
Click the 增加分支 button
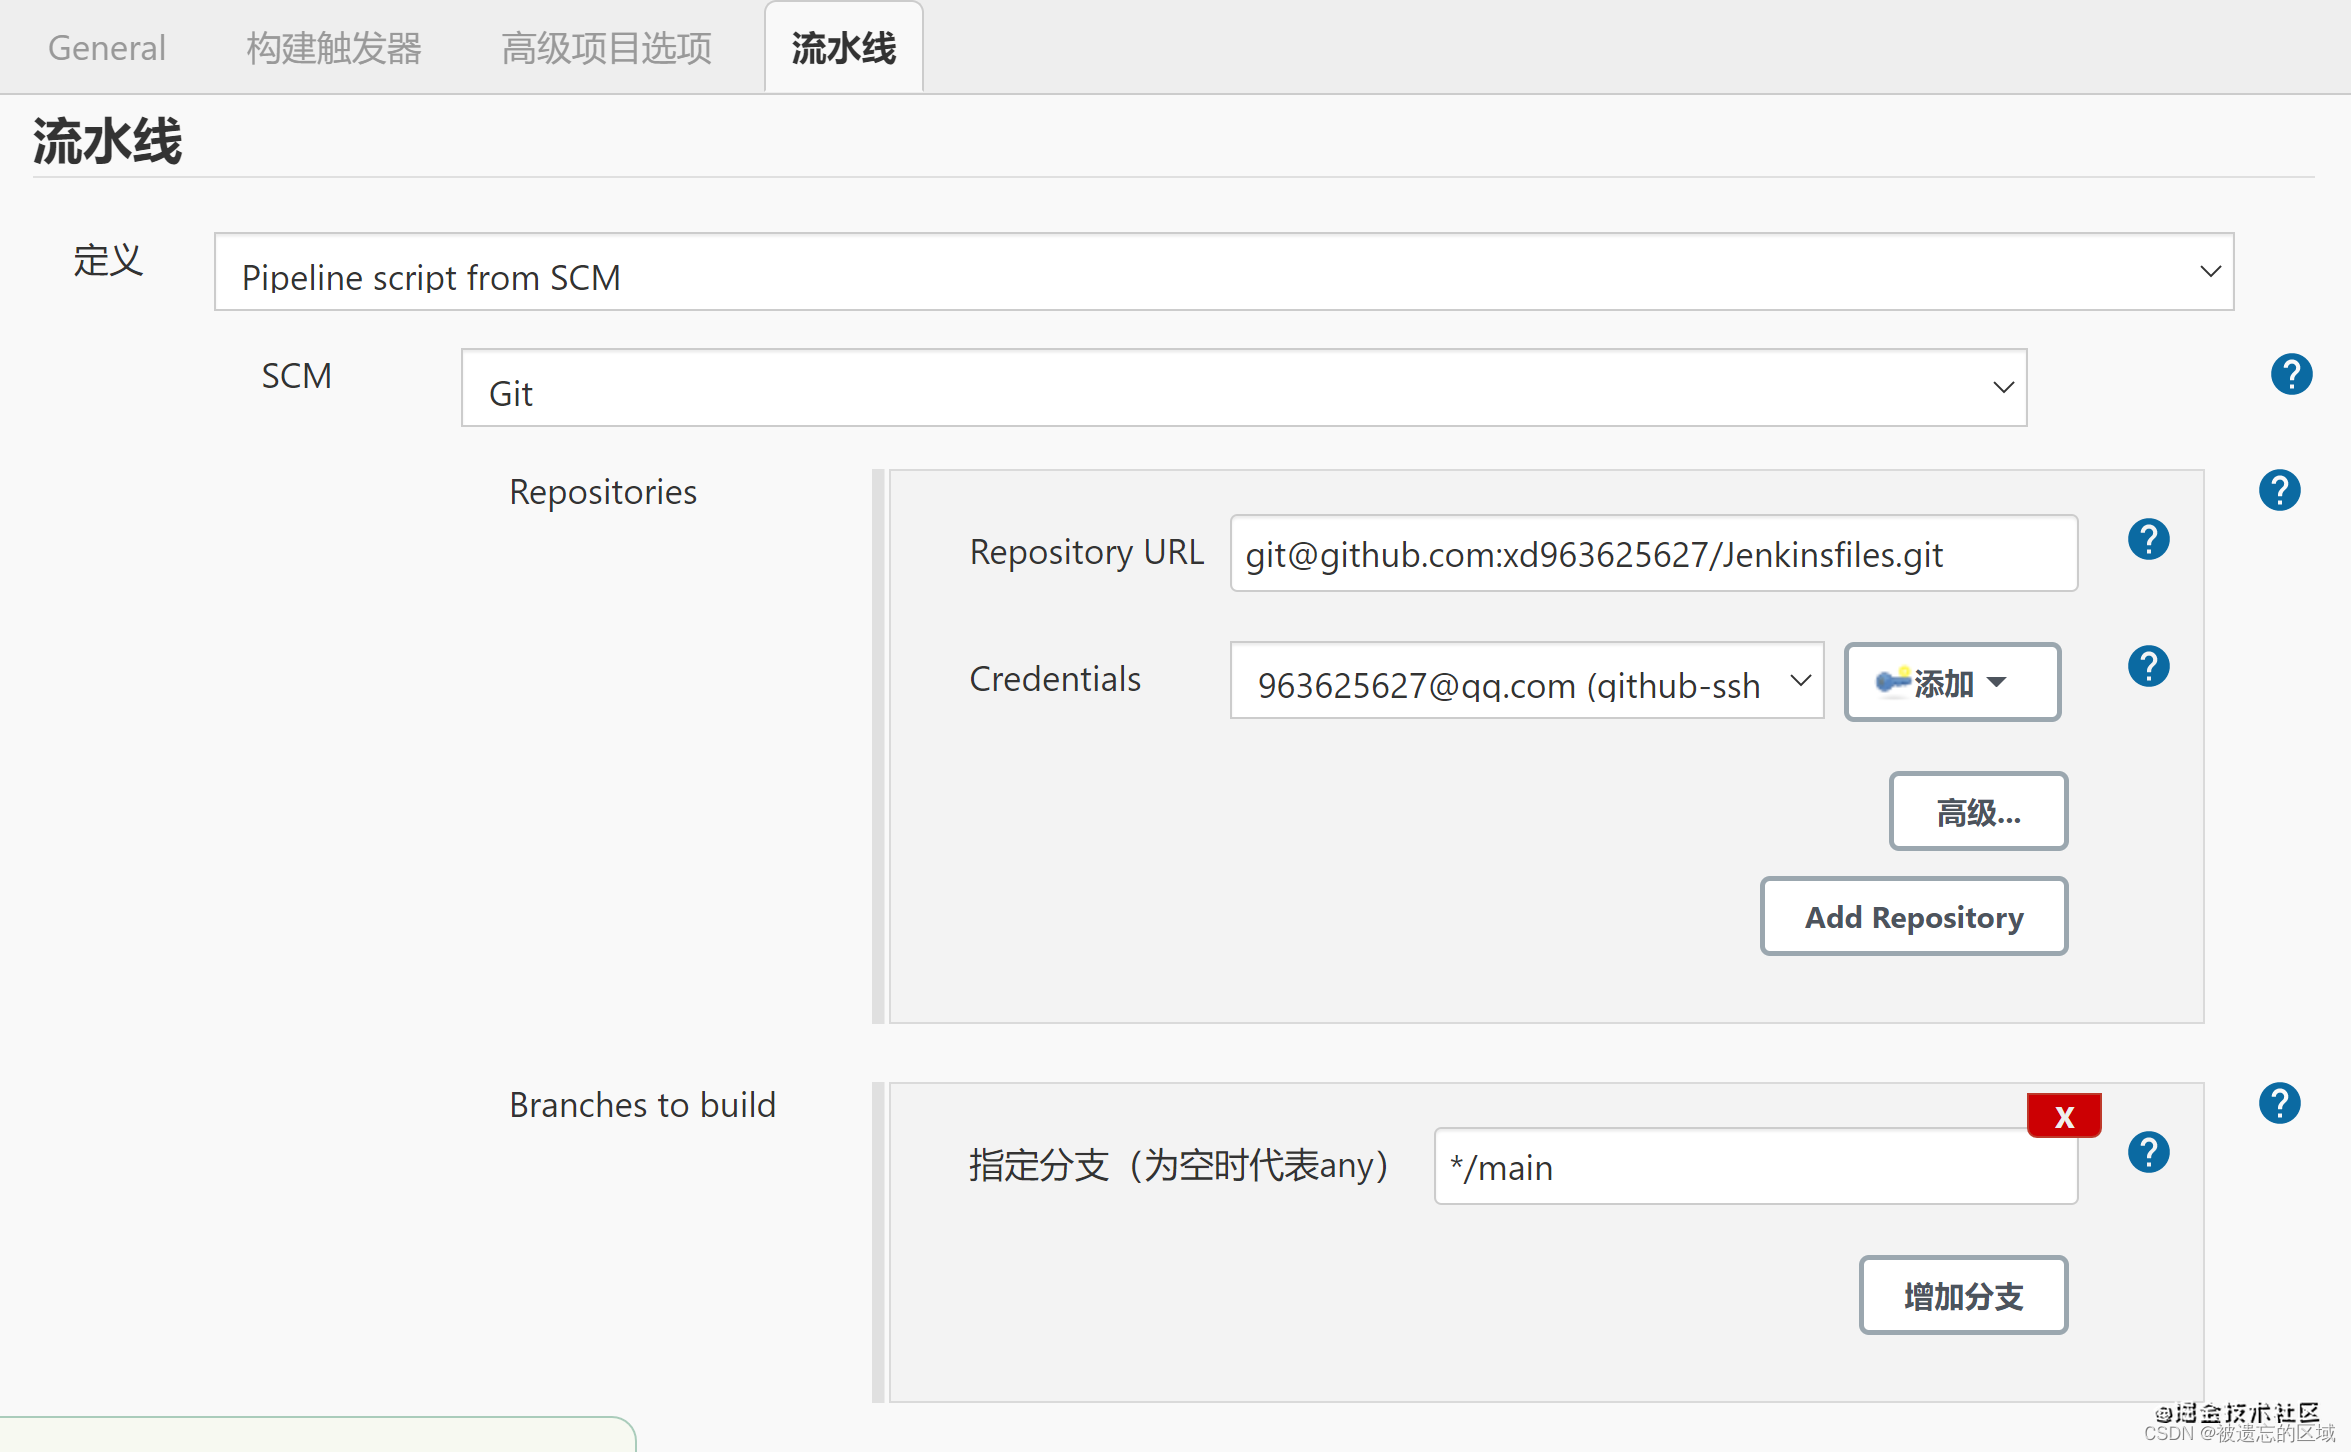(1963, 1295)
